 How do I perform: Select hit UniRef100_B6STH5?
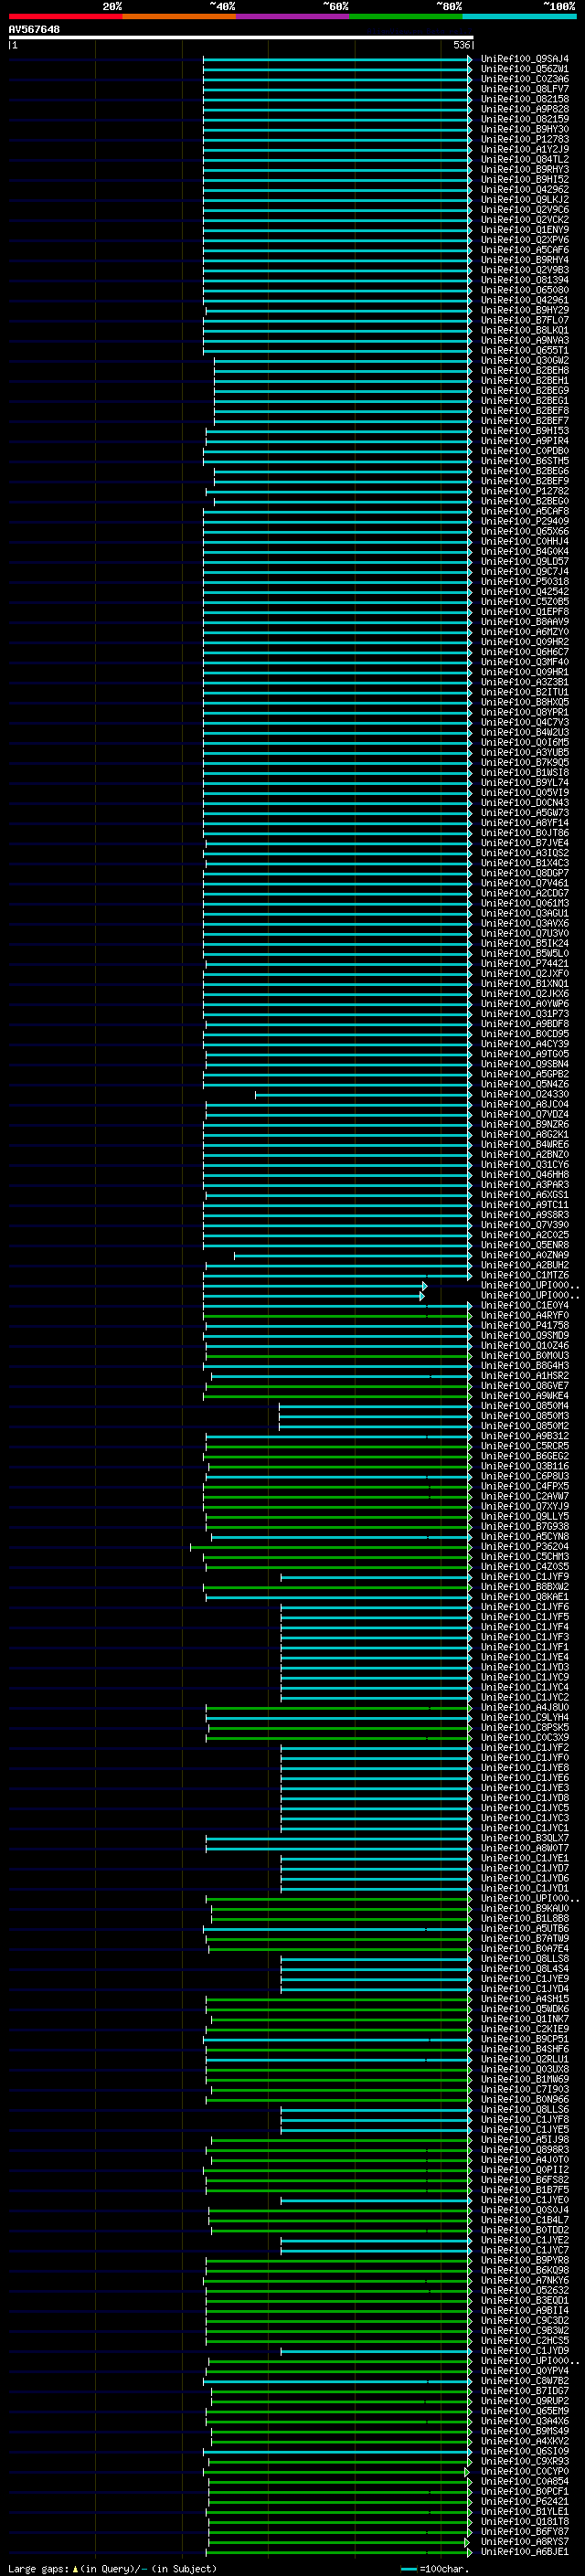pos(524,461)
